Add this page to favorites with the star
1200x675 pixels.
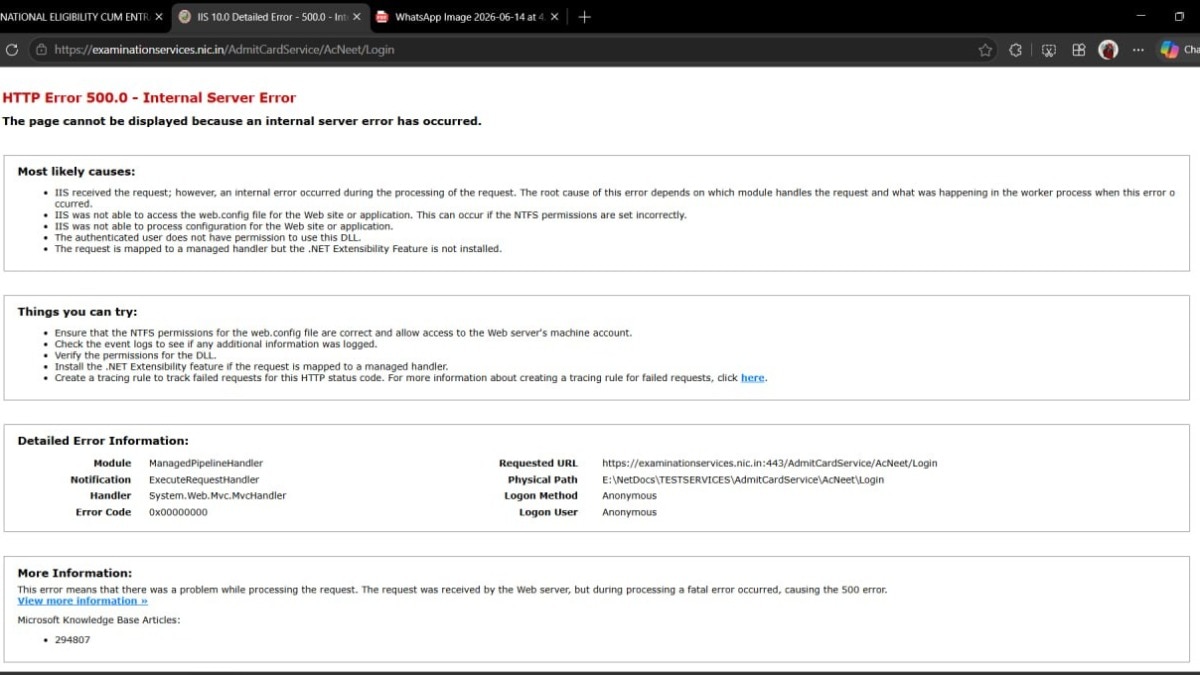(985, 49)
